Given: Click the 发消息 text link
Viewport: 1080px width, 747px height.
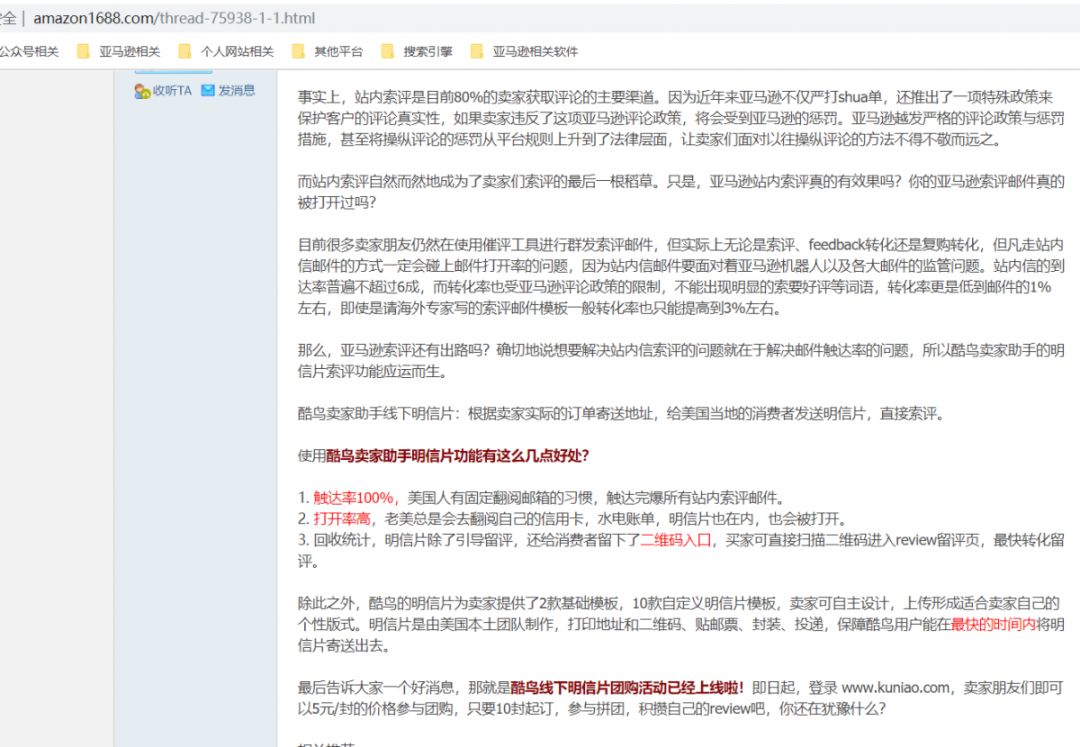Looking at the screenshot, I should tap(237, 90).
